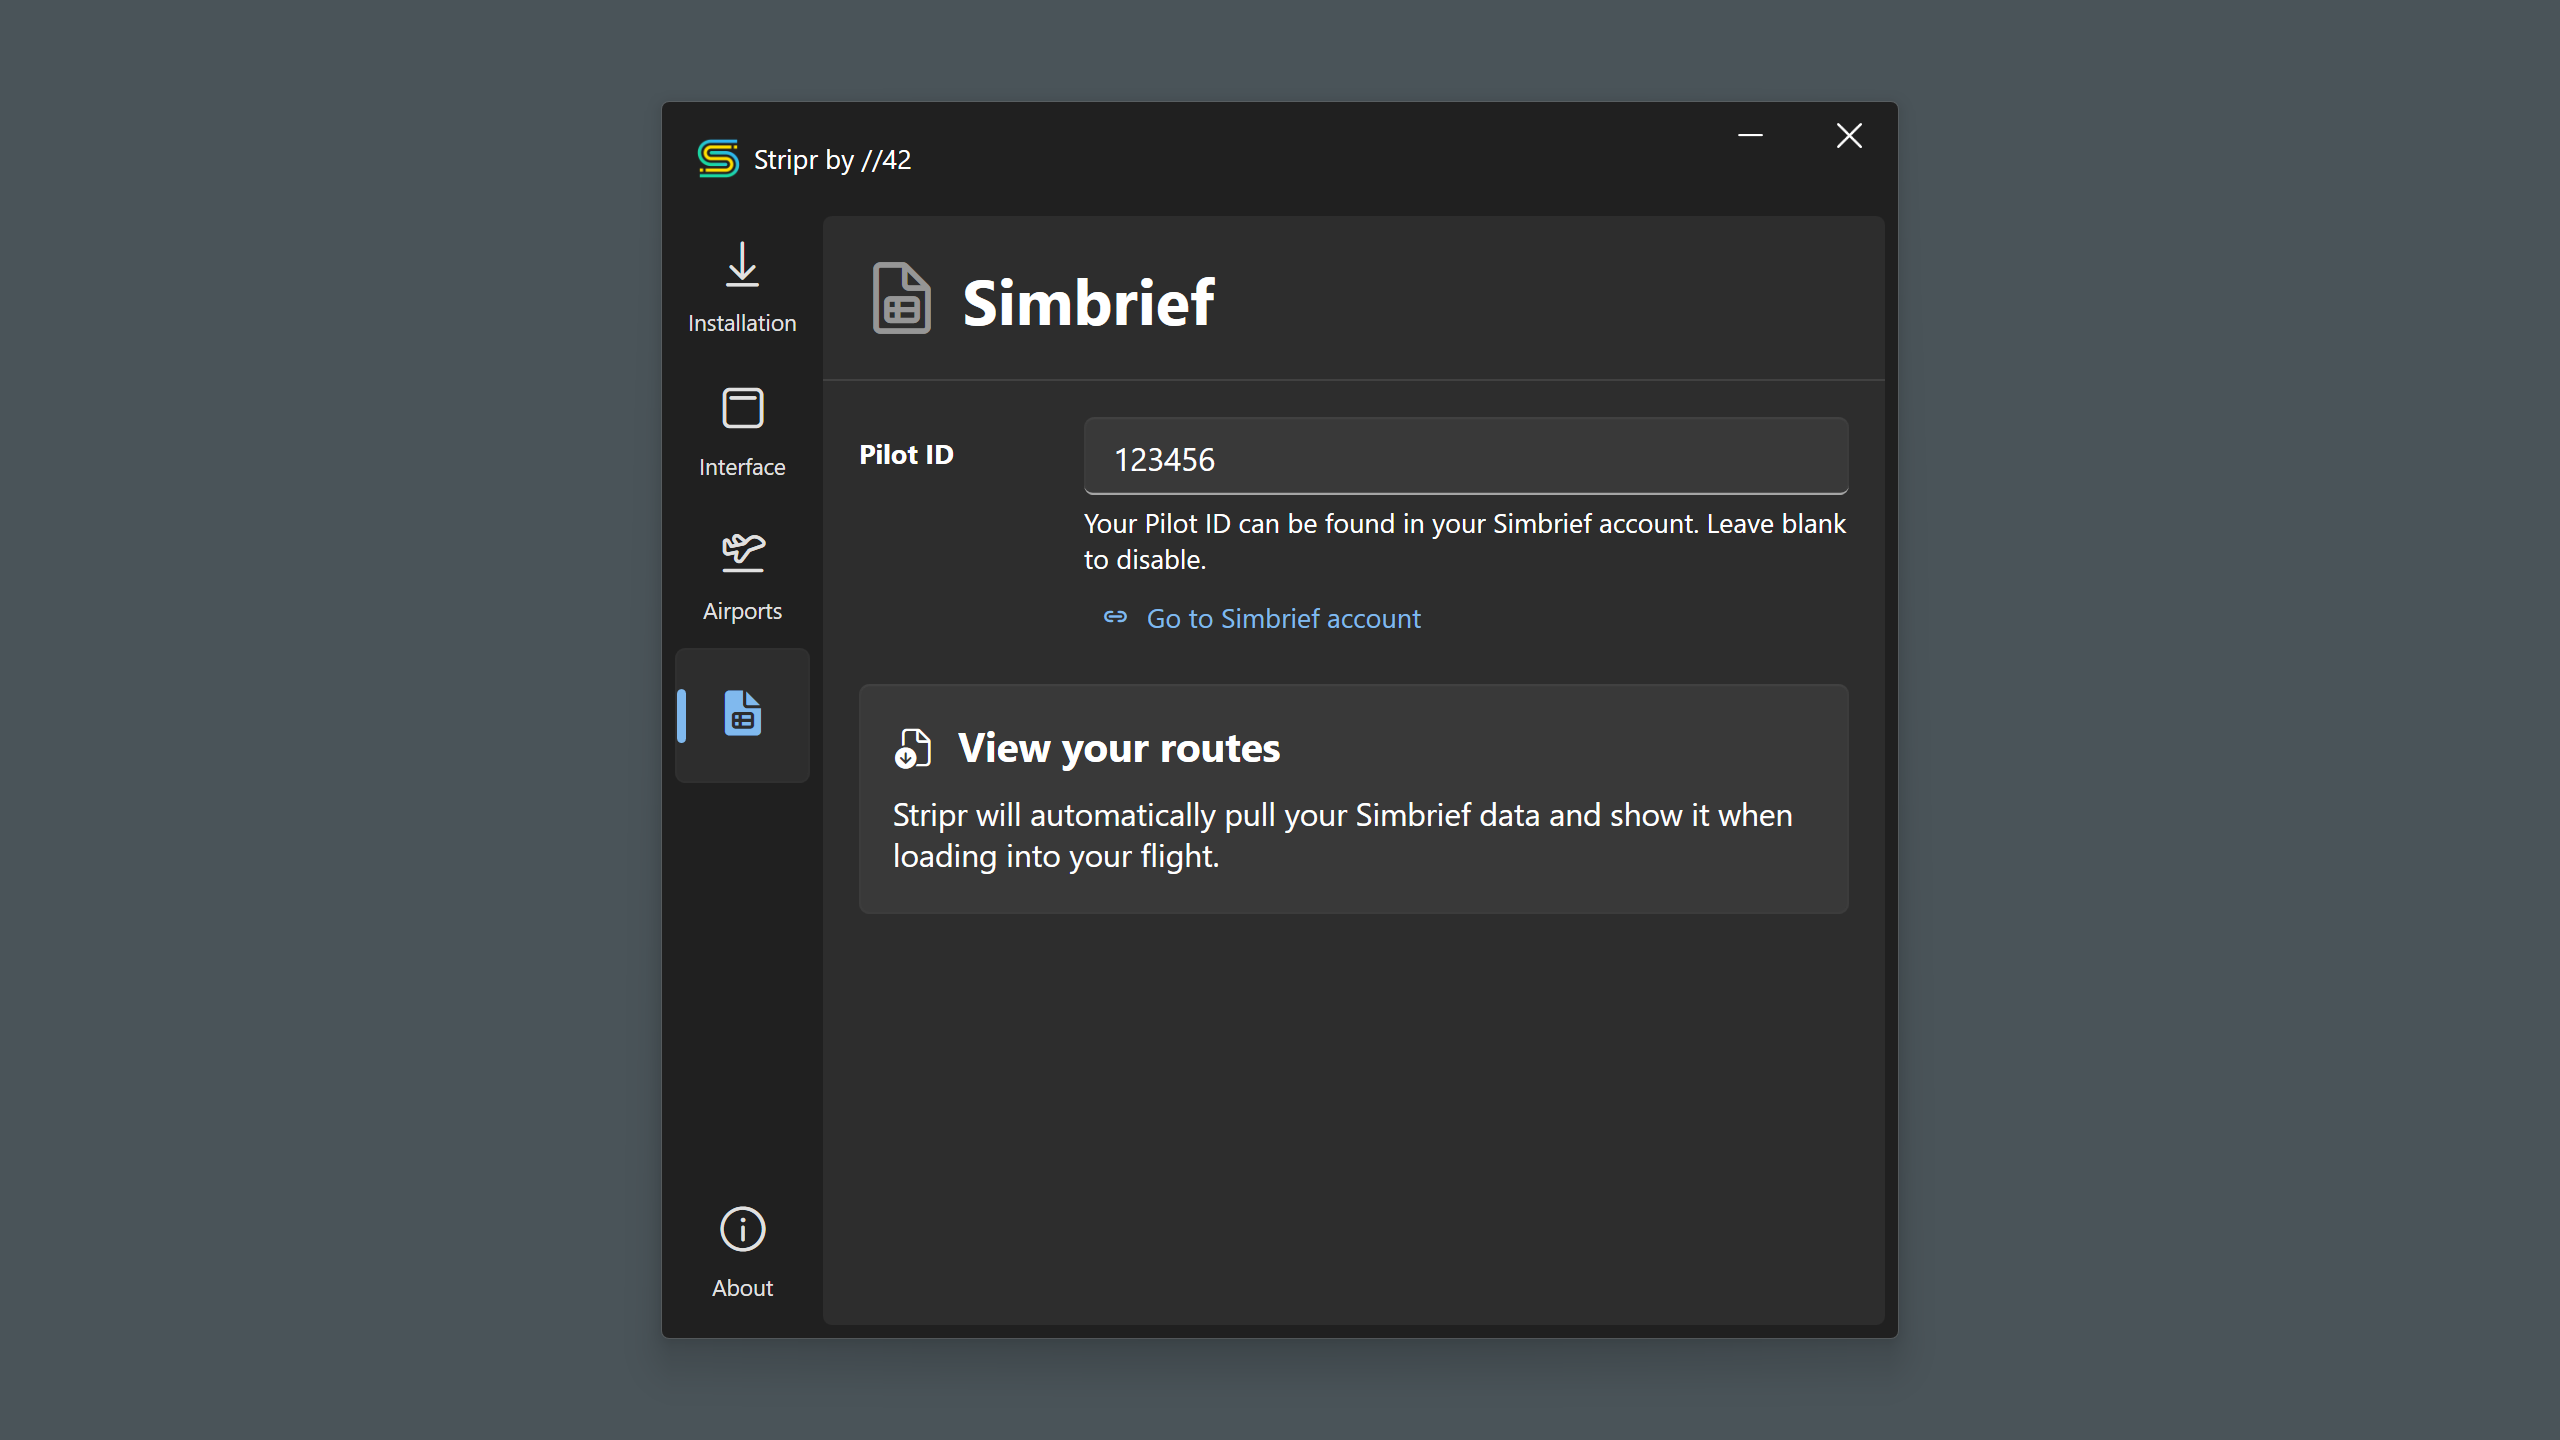Open the About tab label

click(742, 1288)
